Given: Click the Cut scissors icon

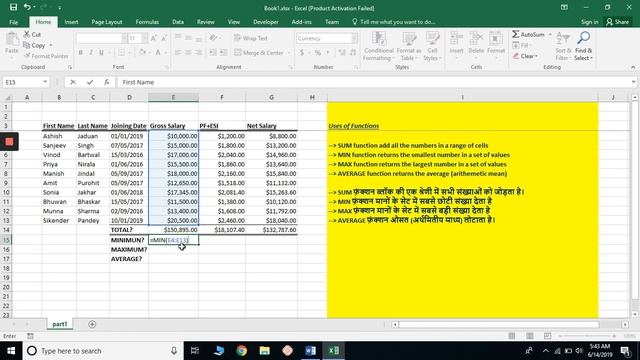Looking at the screenshot, I should point(27,35).
